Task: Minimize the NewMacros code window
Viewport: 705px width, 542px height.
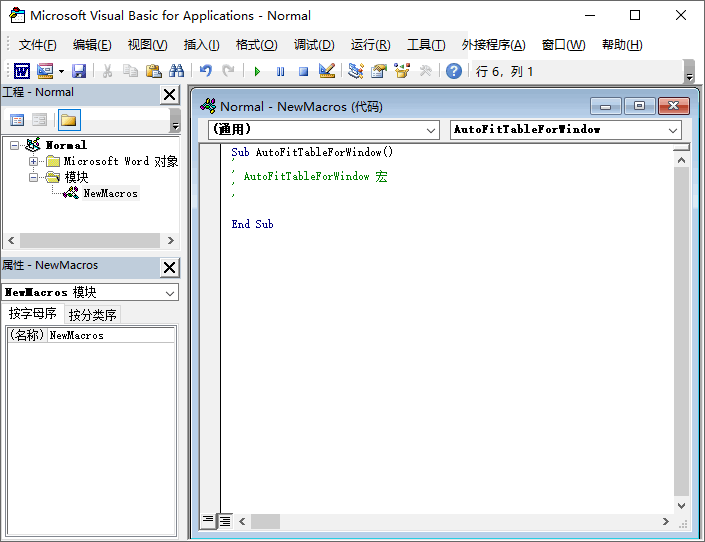Action: pos(606,107)
